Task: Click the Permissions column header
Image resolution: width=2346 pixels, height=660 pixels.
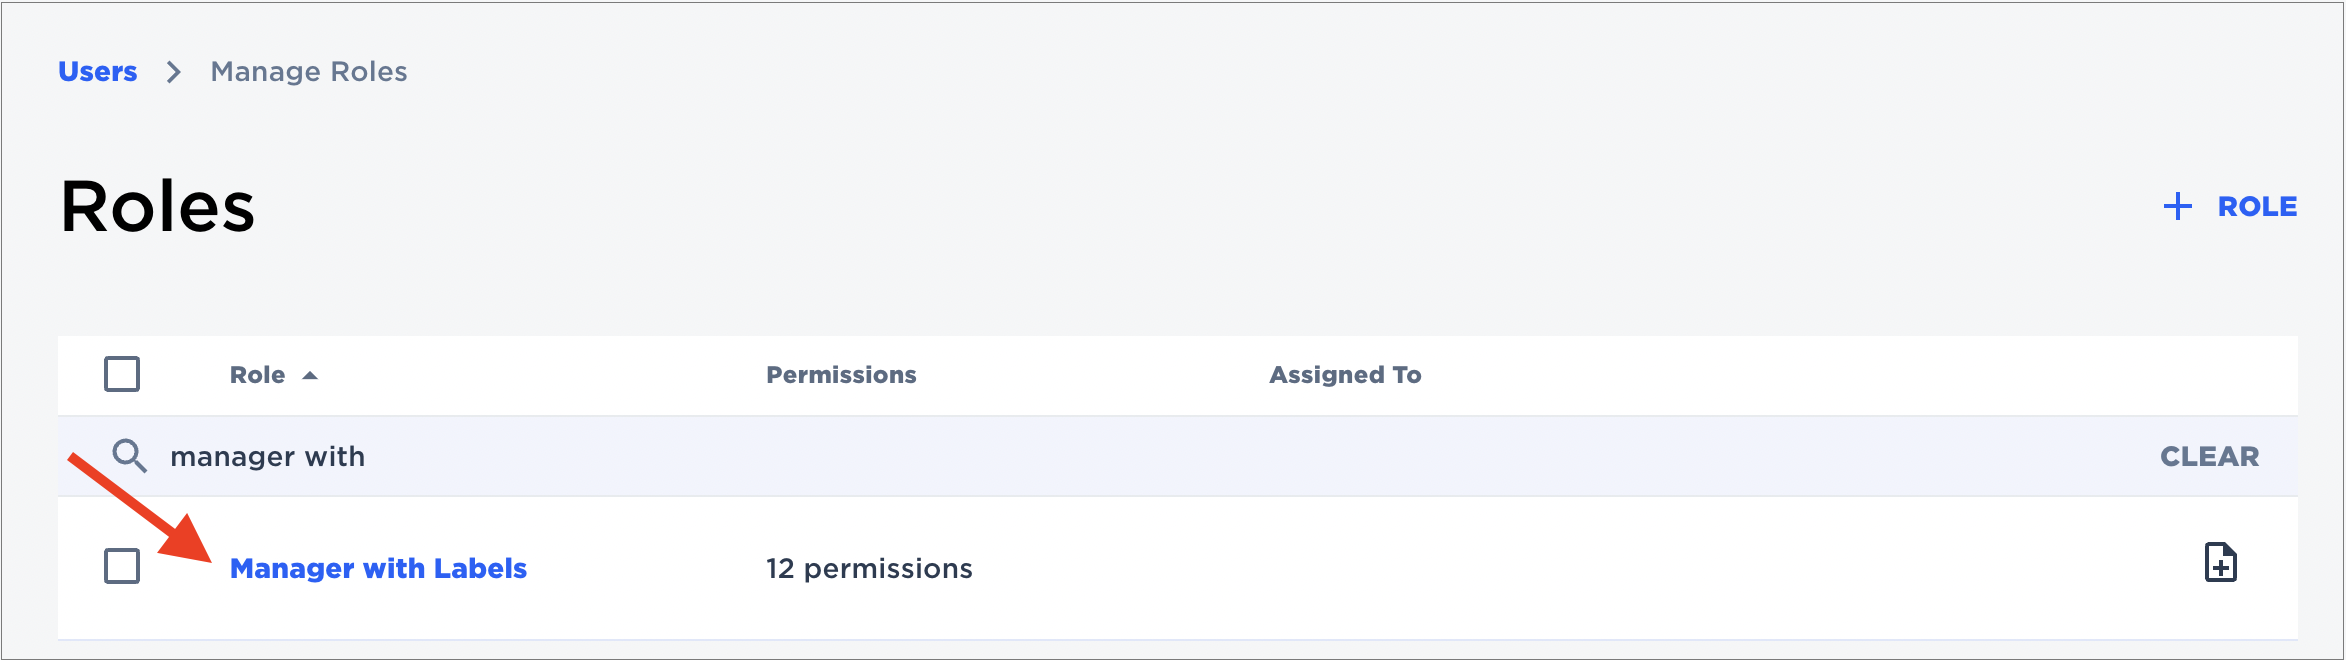Action: (841, 375)
